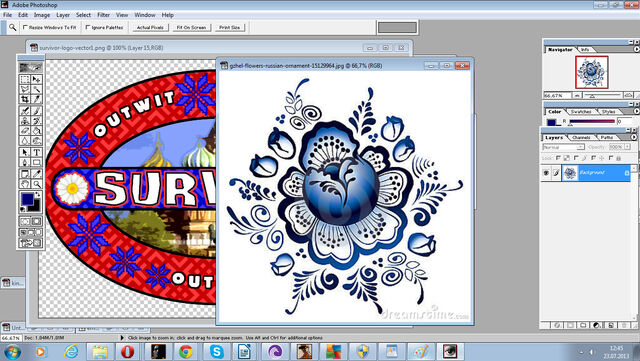Open the blend mode Normal dropdown

(x=564, y=147)
